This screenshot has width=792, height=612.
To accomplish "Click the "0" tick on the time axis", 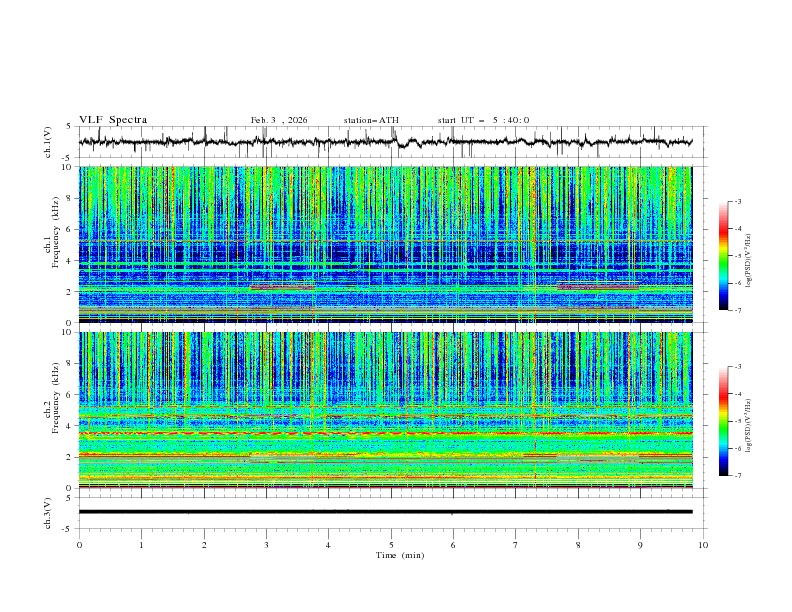I will [x=79, y=545].
